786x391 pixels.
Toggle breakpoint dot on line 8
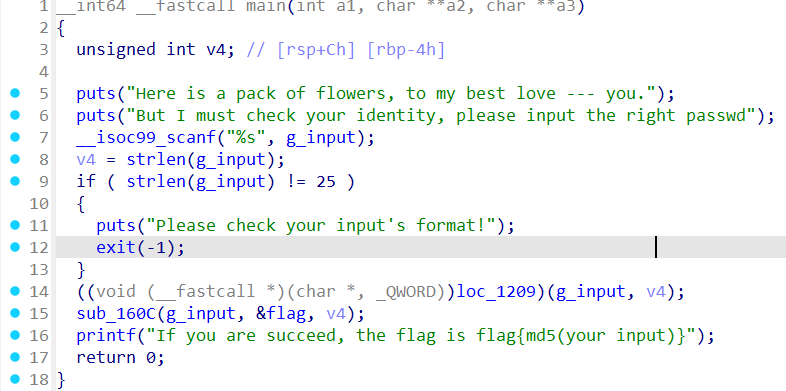click(x=15, y=159)
